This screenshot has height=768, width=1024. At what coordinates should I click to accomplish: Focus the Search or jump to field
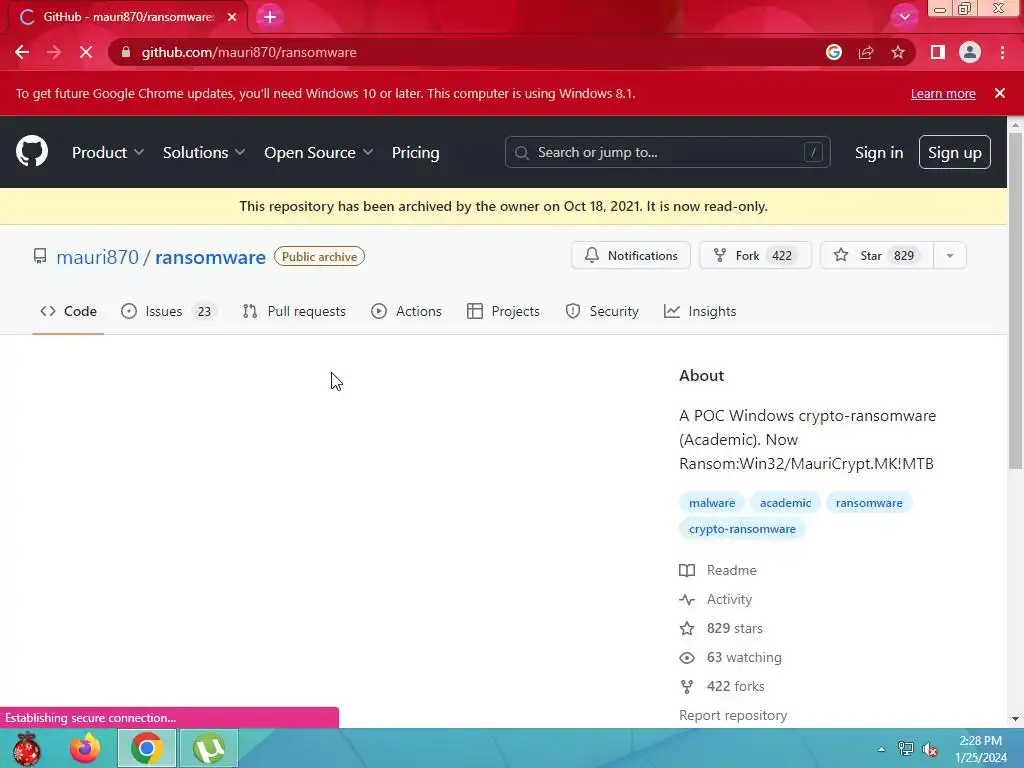point(667,152)
